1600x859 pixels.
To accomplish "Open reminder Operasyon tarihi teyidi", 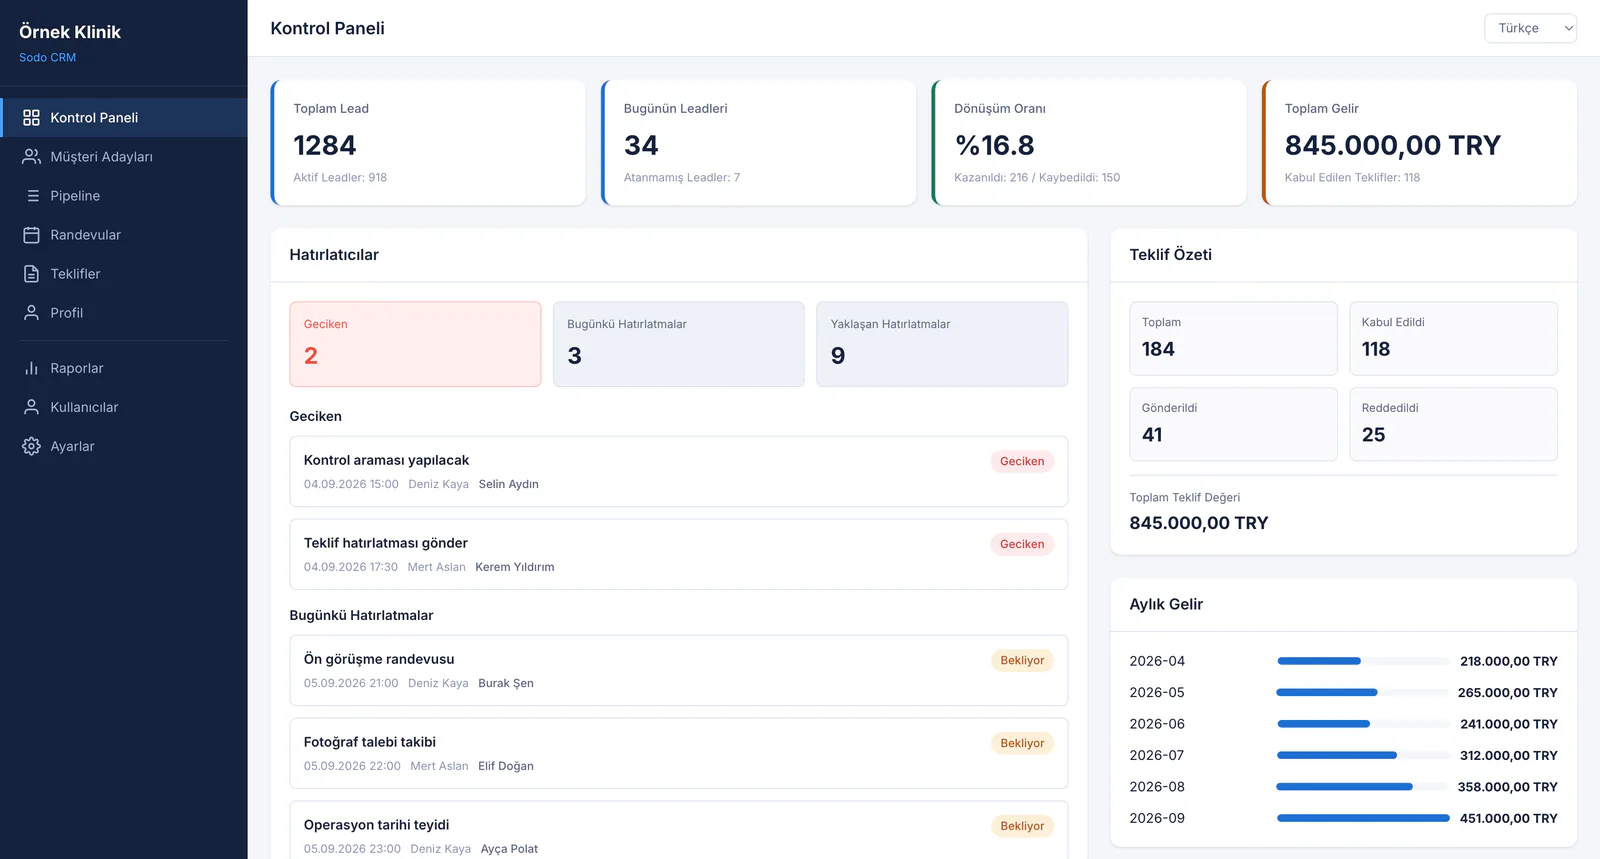I will (x=679, y=832).
